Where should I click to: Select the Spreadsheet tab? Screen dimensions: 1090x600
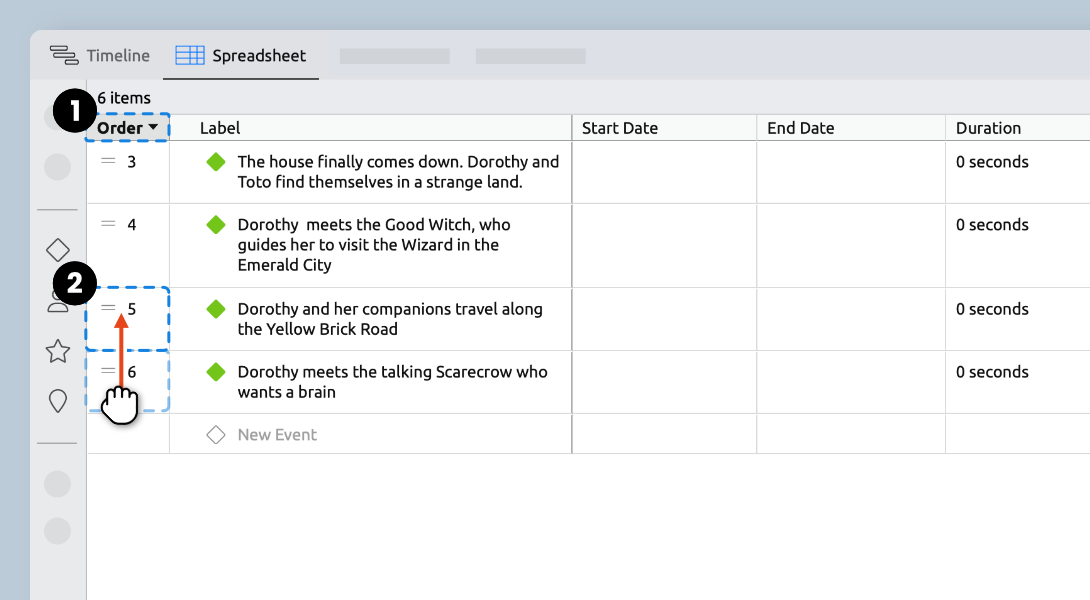[241, 56]
